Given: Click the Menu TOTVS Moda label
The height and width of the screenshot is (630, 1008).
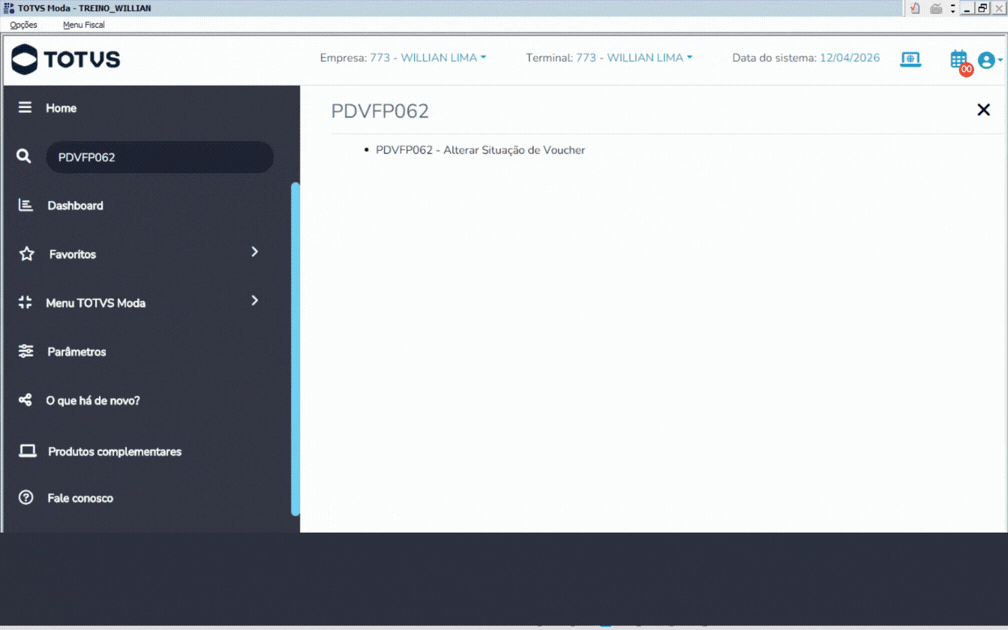Looking at the screenshot, I should coord(96,303).
